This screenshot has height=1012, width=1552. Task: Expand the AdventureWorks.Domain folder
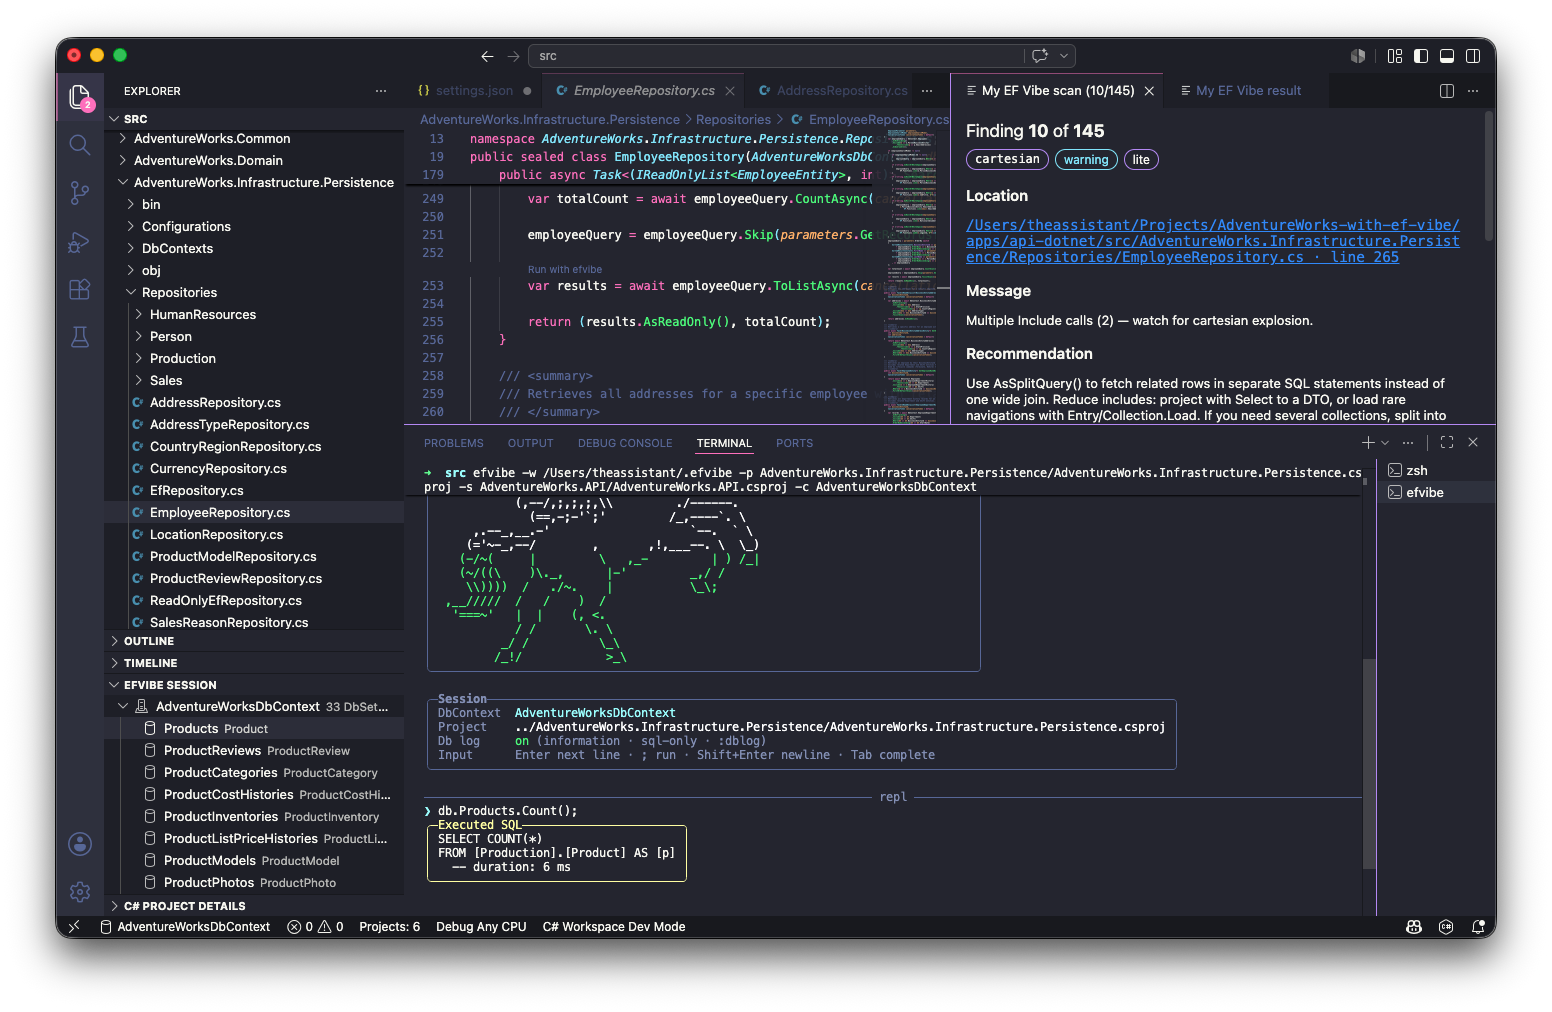pos(123,160)
